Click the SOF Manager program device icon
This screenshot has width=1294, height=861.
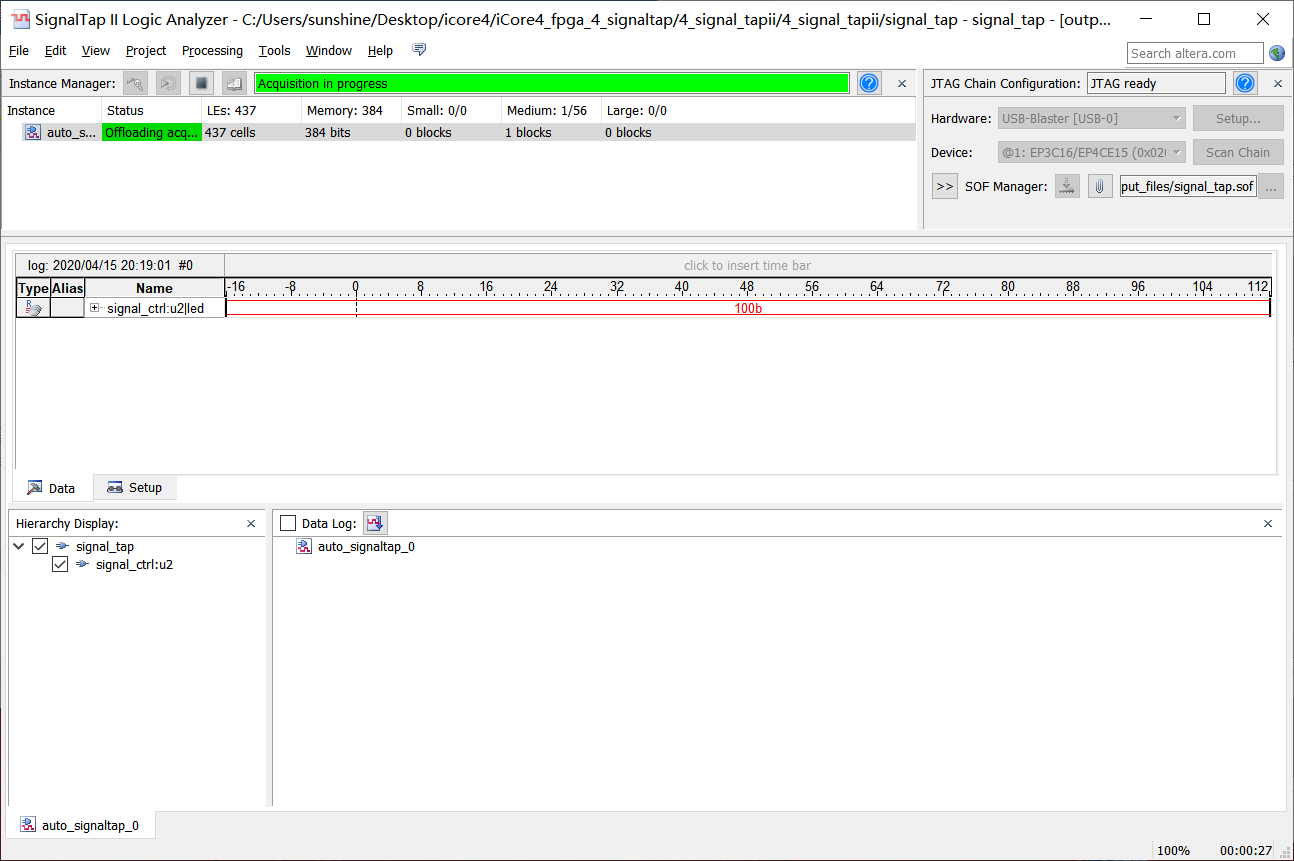pos(1068,186)
